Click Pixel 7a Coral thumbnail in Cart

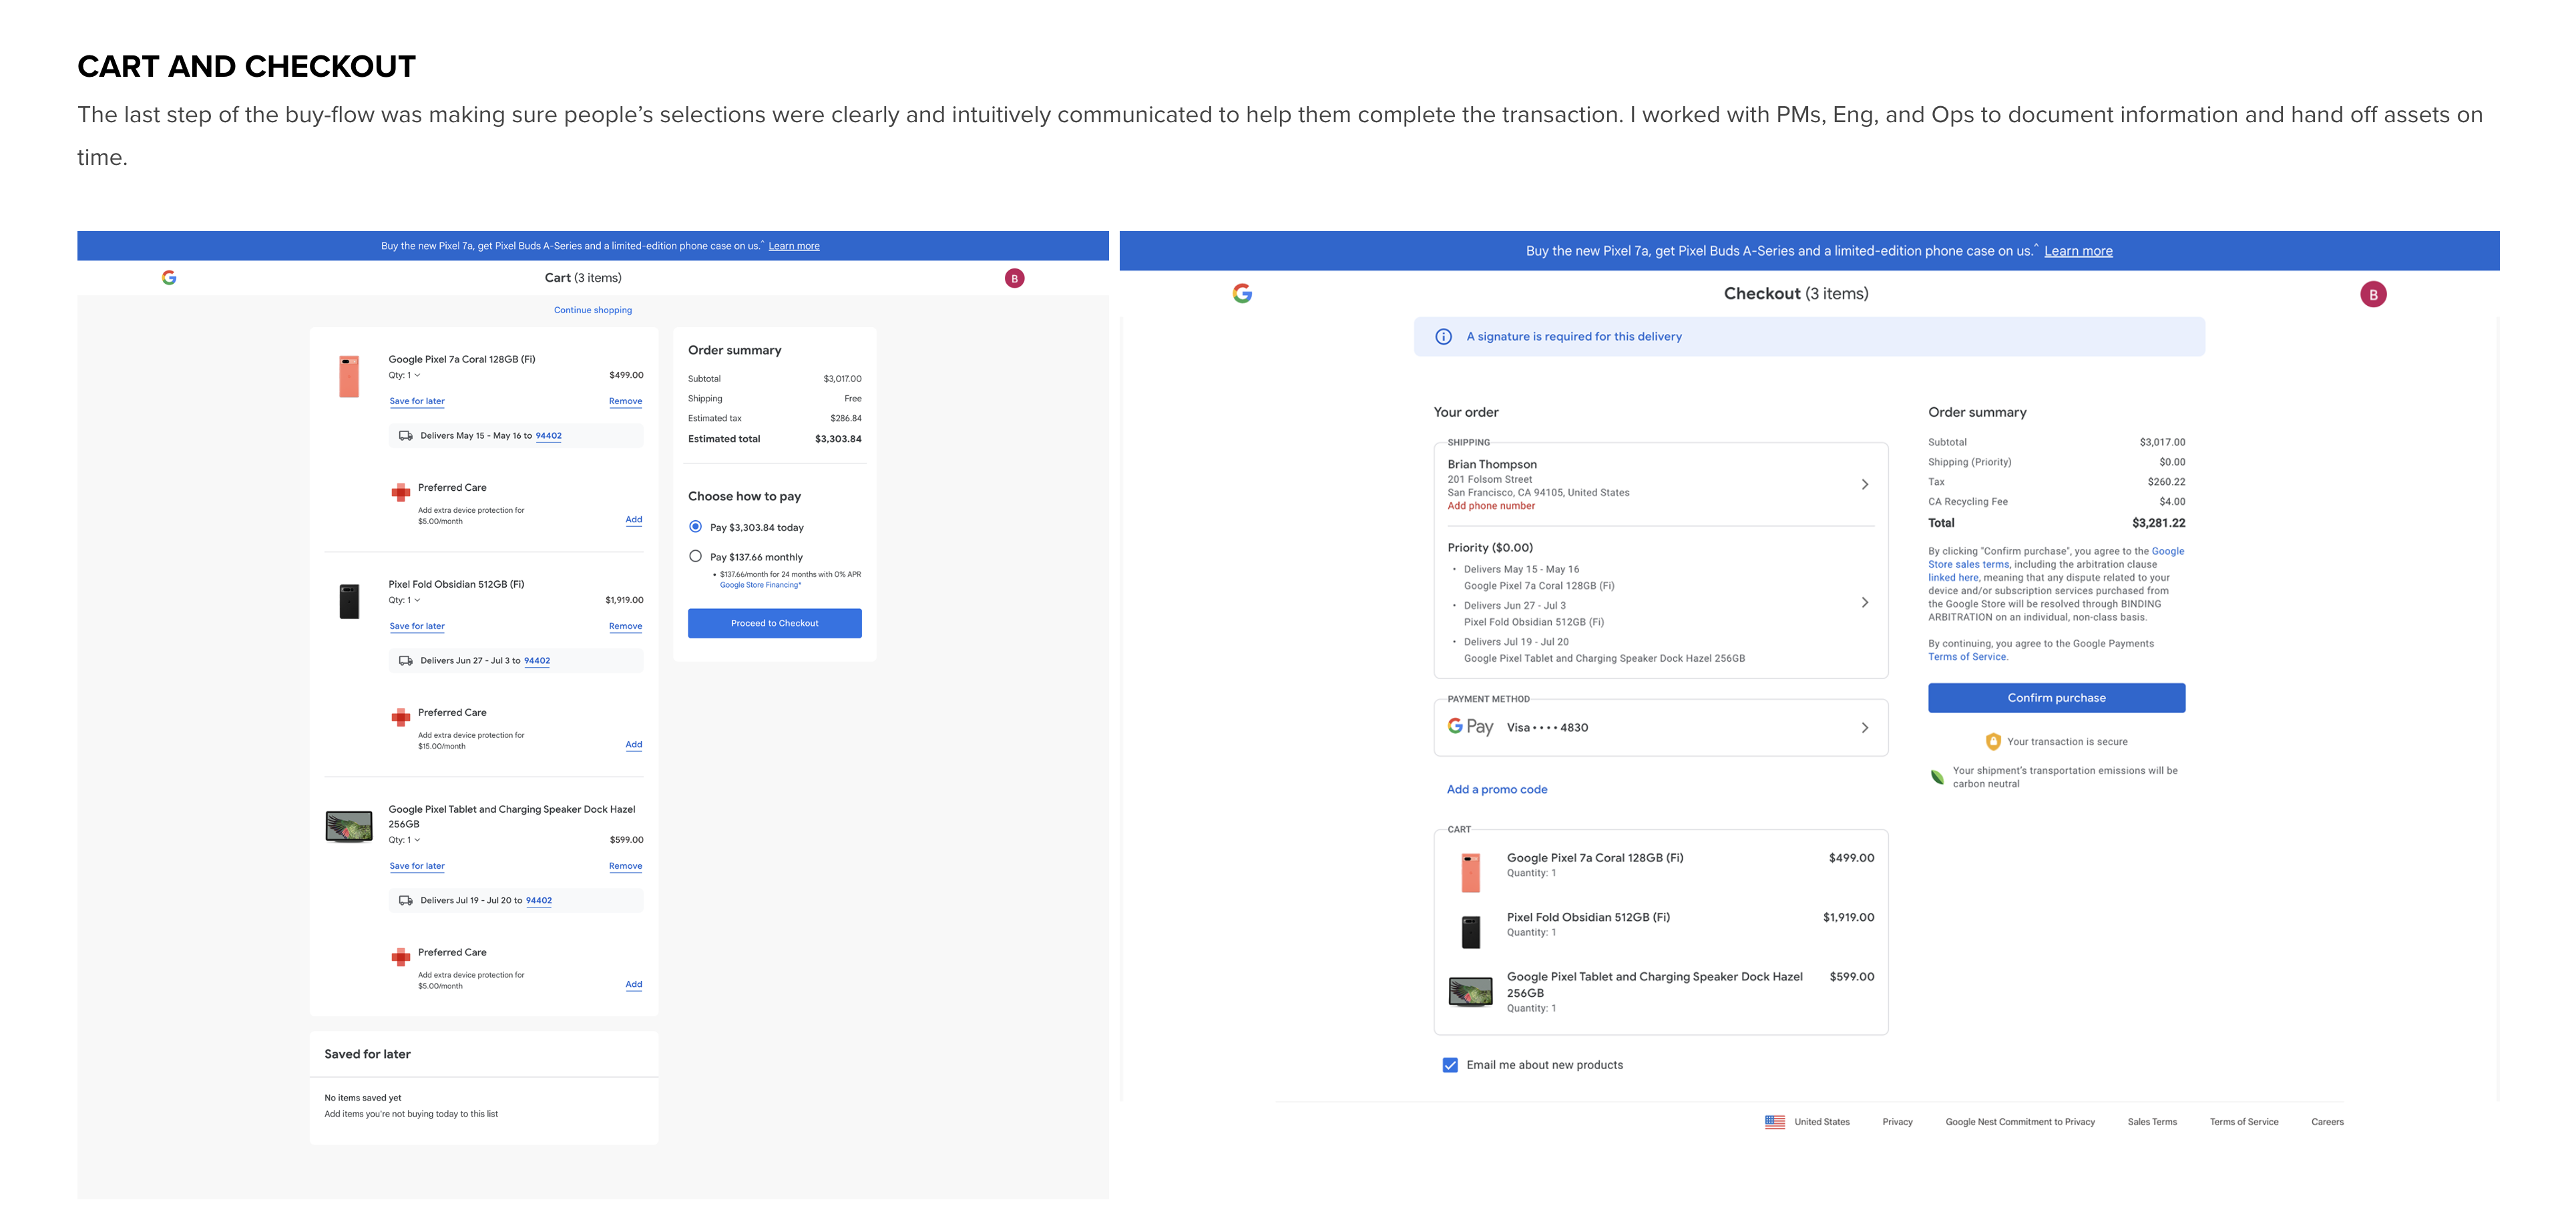[x=349, y=376]
